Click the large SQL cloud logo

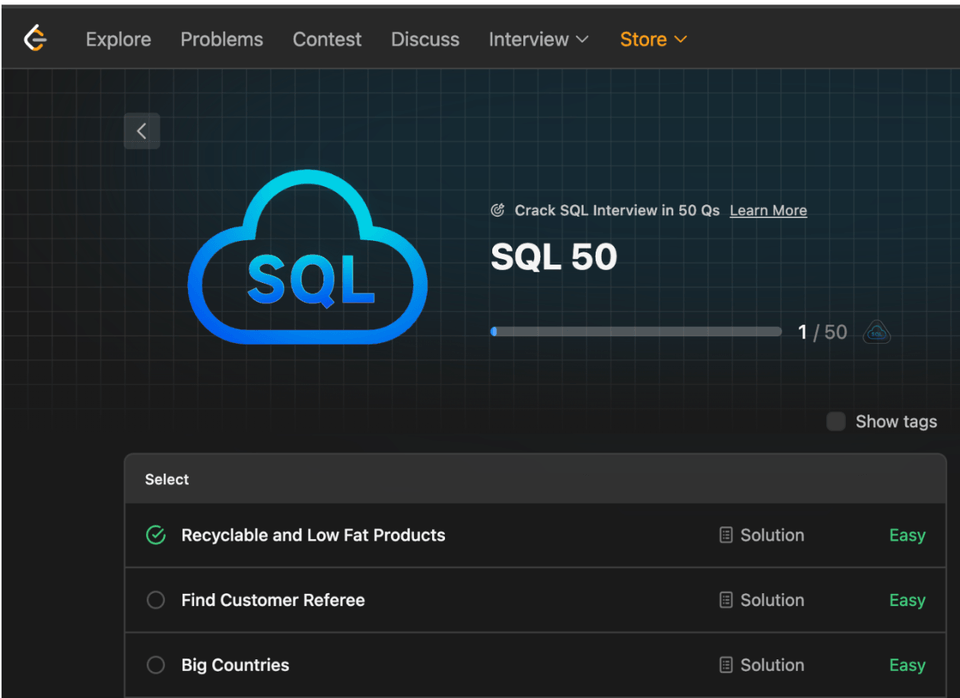pyautogui.click(x=307, y=257)
